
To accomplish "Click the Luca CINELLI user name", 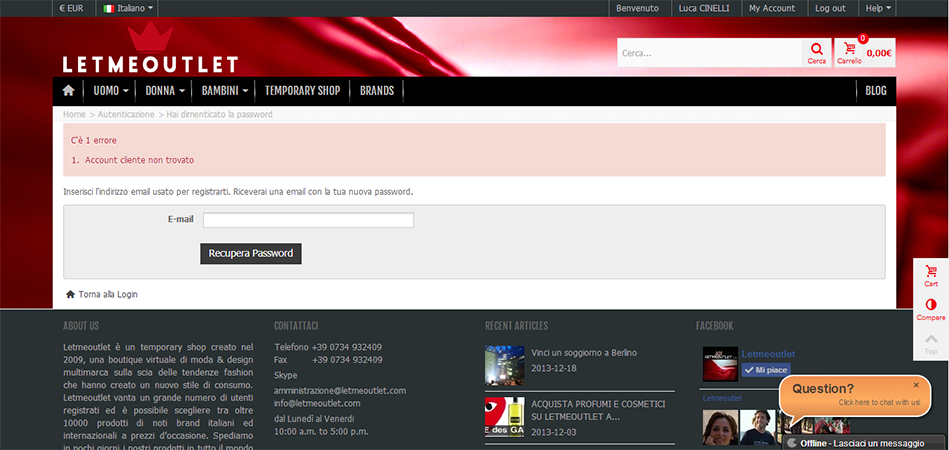I will point(704,8).
